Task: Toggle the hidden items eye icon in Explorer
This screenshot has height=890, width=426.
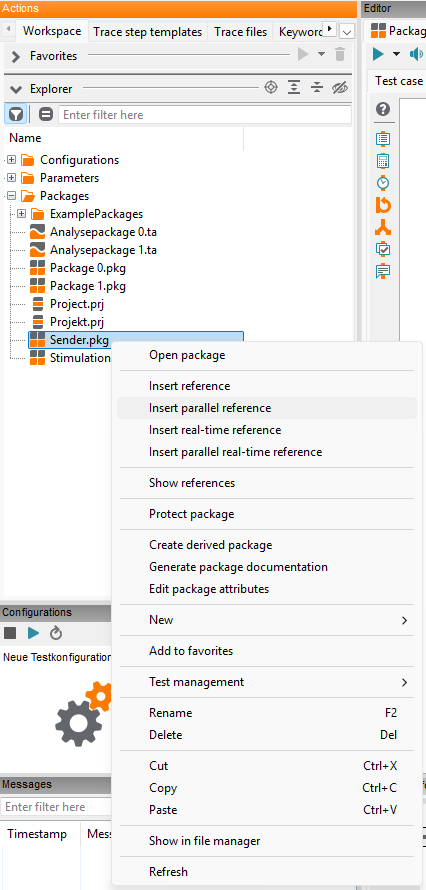Action: click(339, 87)
